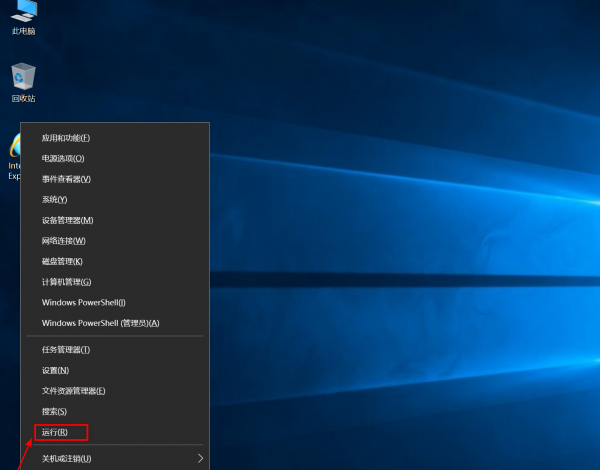600x470 pixels.
Task: Start Windows PowerShell (non-admin) entry
Action: pyautogui.click(x=84, y=302)
